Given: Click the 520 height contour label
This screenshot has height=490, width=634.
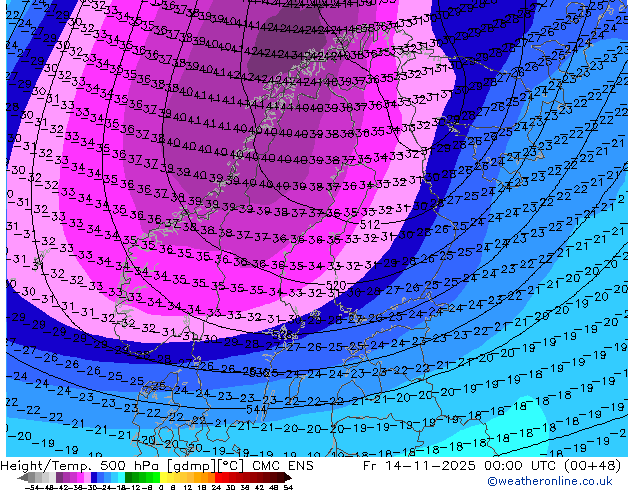Looking at the screenshot, I should click(336, 285).
